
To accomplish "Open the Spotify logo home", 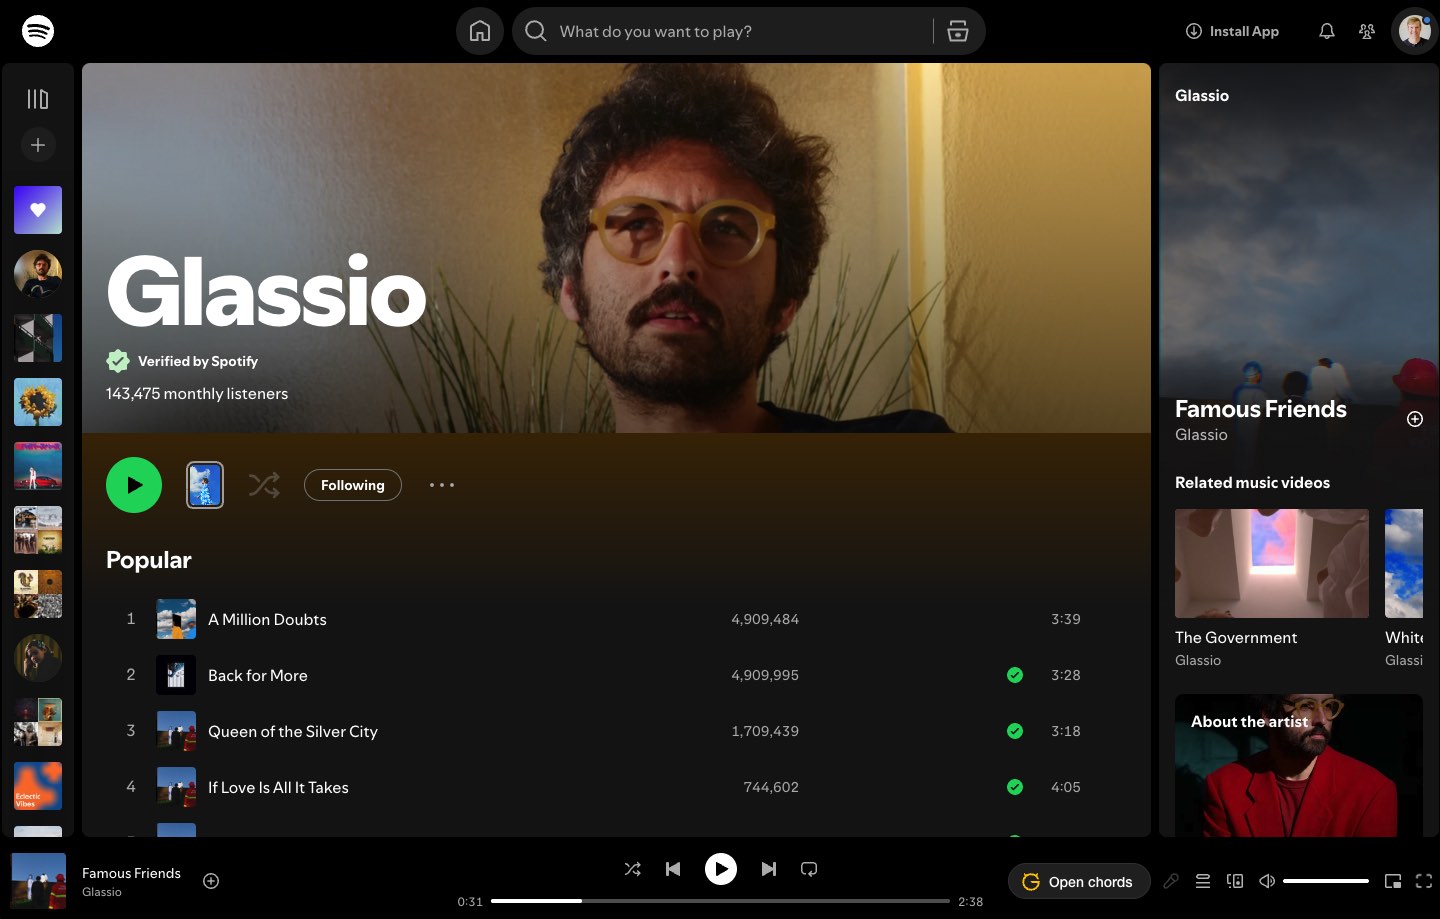I will (38, 31).
